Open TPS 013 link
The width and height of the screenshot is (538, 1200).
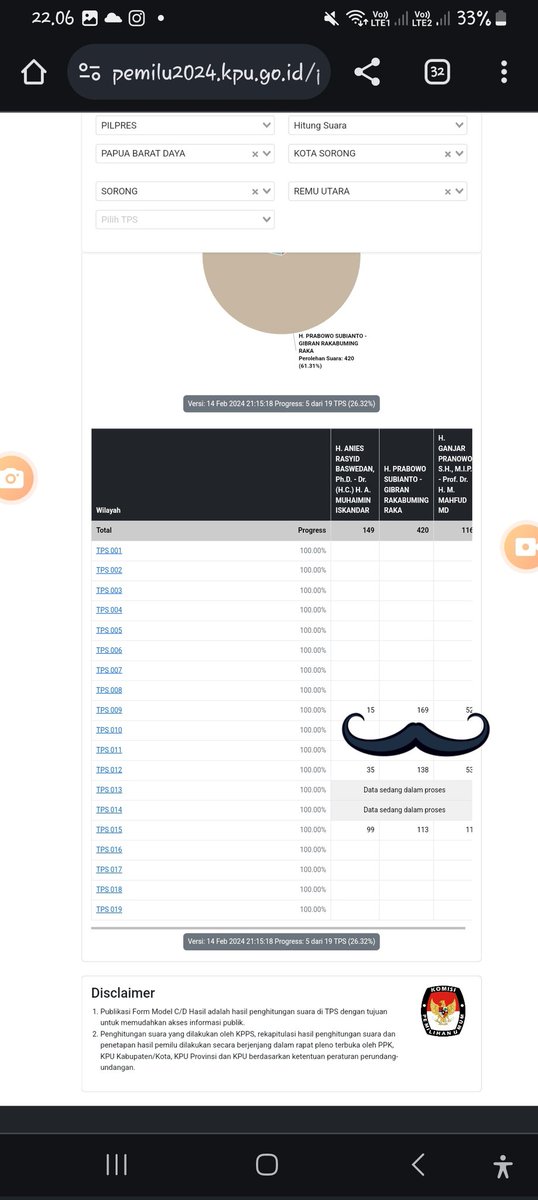pyautogui.click(x=109, y=790)
